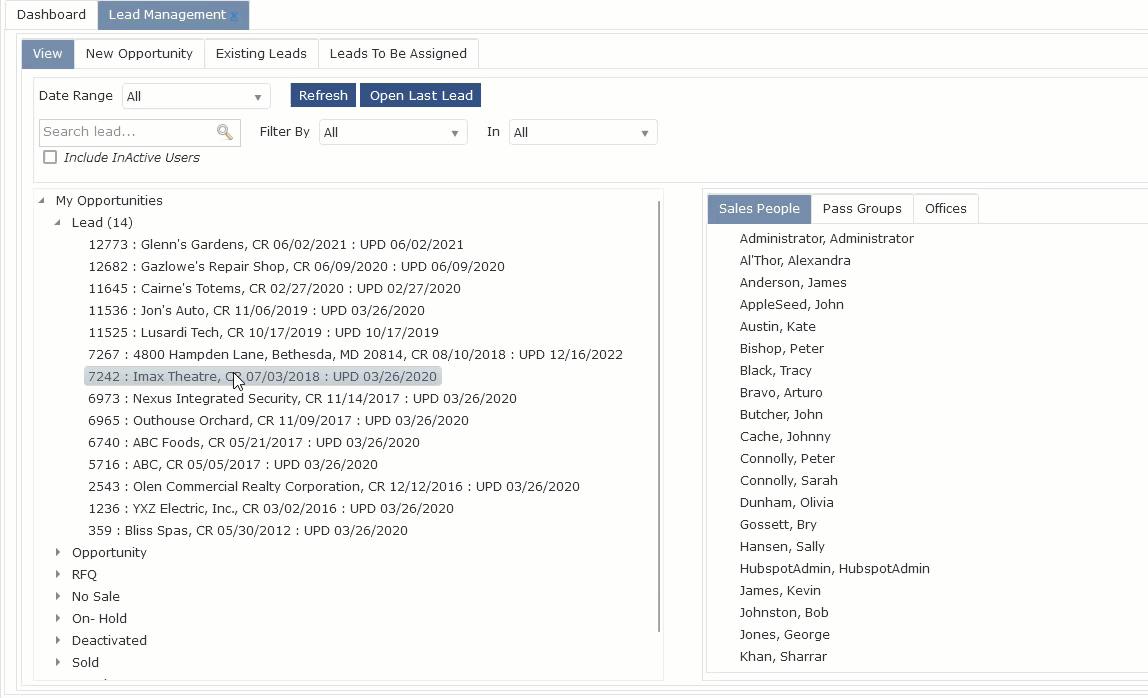Select salesperson Cache, Johnny
Viewport: 1148px width, 698px height.
[785, 437]
